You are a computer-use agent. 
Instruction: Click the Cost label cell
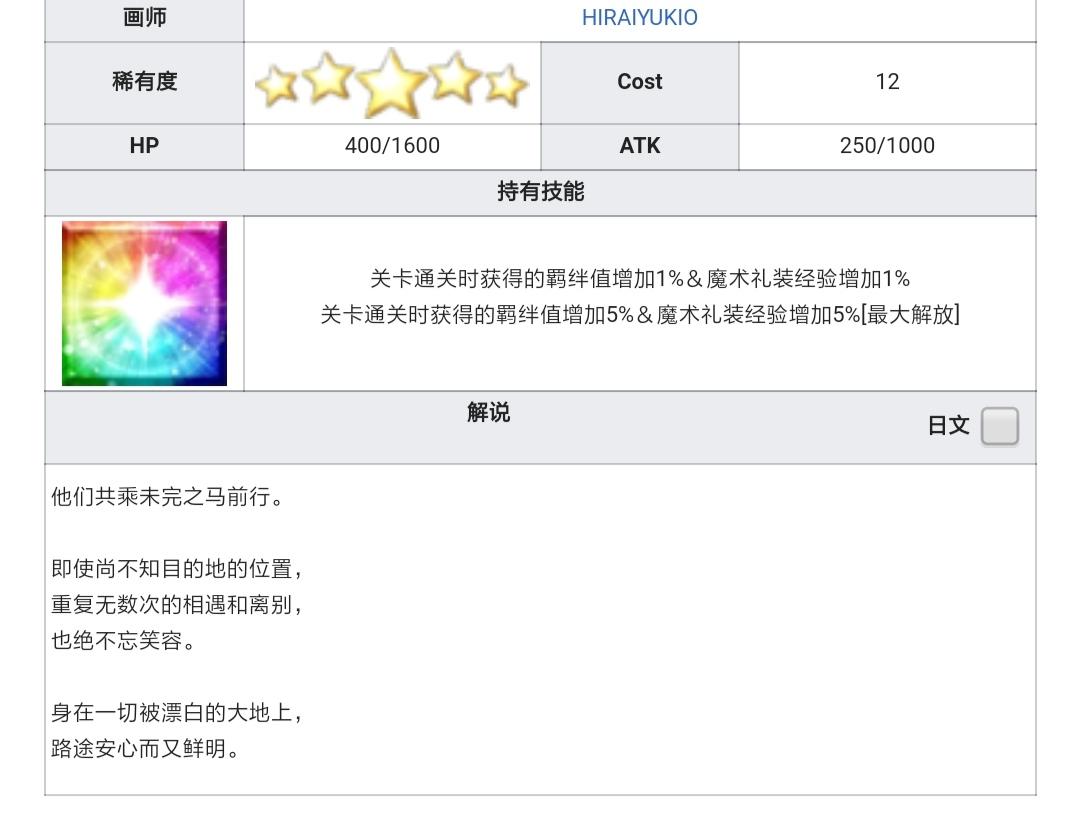[639, 83]
